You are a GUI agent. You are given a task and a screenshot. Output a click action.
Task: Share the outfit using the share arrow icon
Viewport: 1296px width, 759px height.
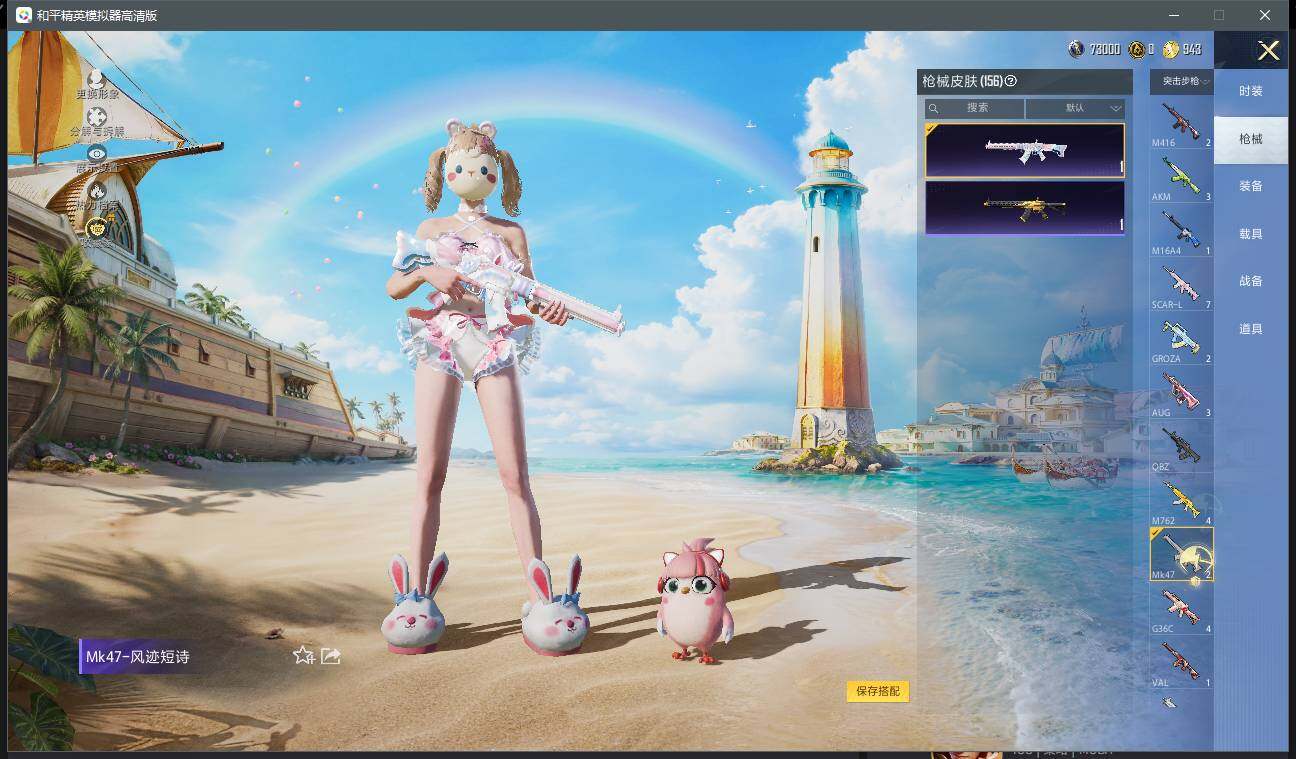click(x=331, y=655)
